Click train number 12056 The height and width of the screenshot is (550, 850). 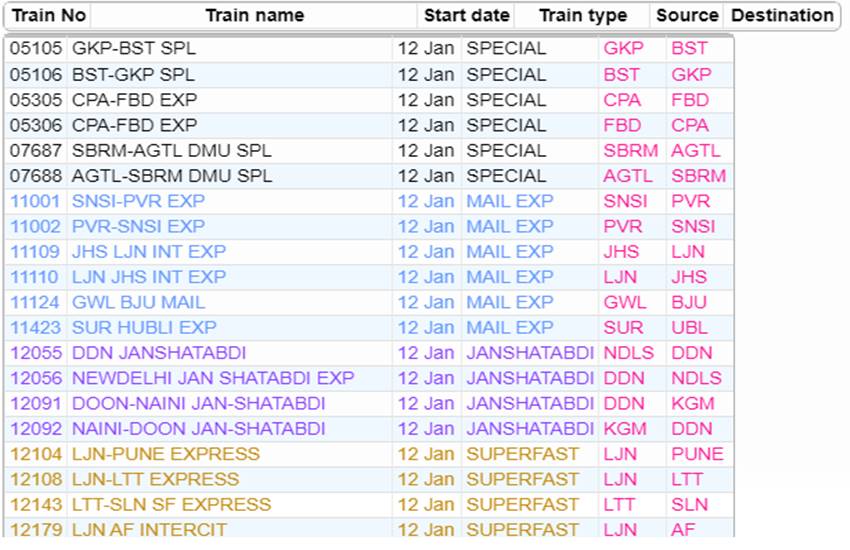pyautogui.click(x=35, y=378)
